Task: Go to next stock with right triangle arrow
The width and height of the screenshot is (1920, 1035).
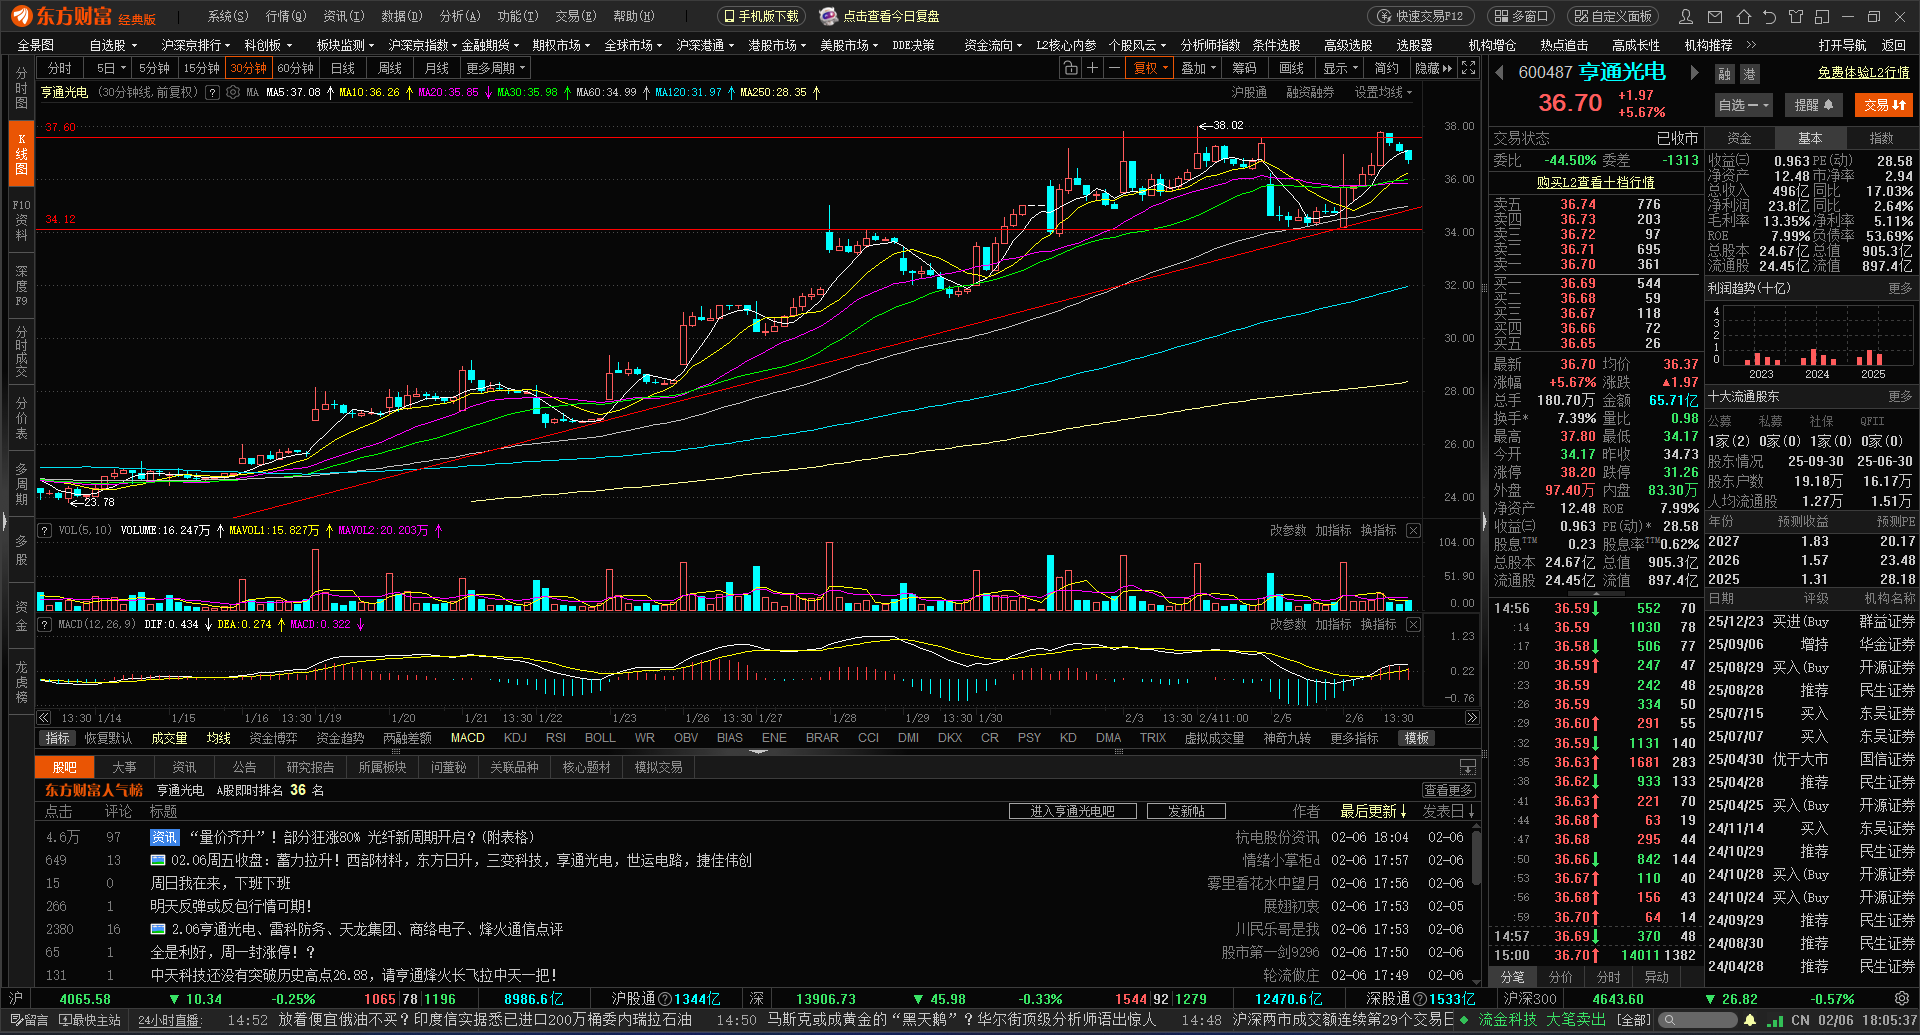Action: 1694,72
